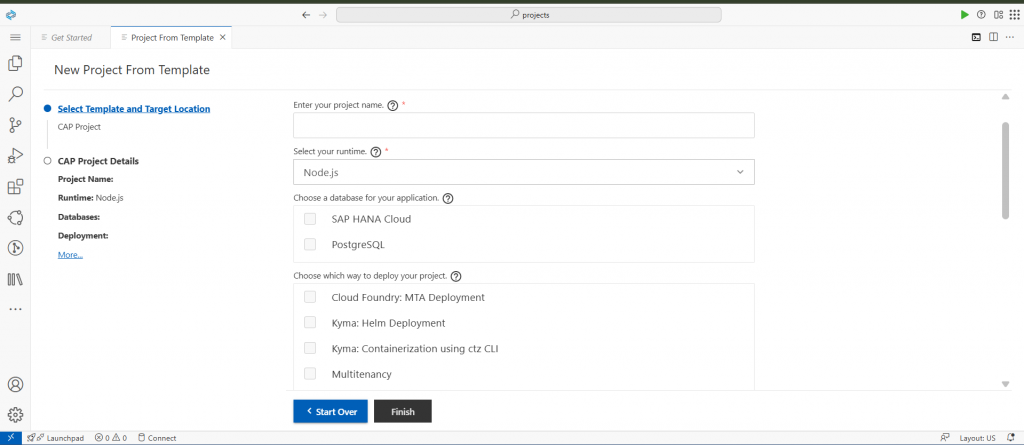Split the editor with the split icon
This screenshot has height=445, width=1024.
[993, 37]
